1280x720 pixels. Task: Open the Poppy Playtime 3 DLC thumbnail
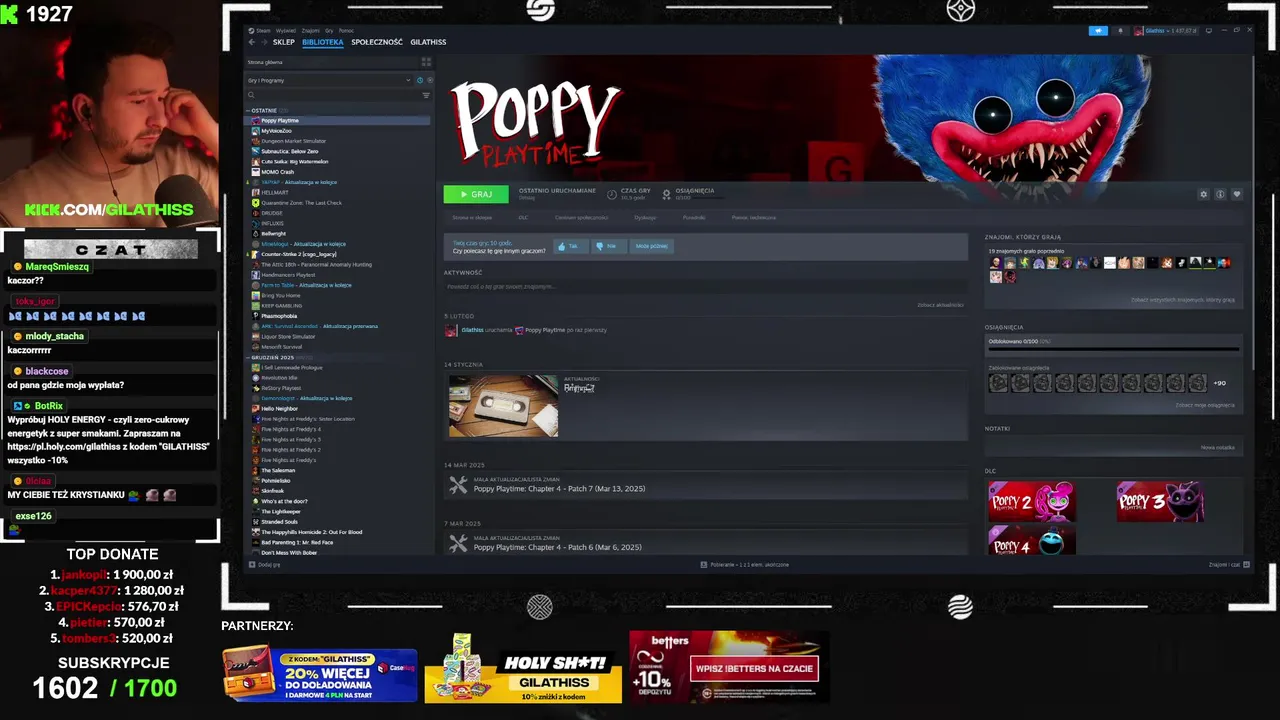point(1160,501)
